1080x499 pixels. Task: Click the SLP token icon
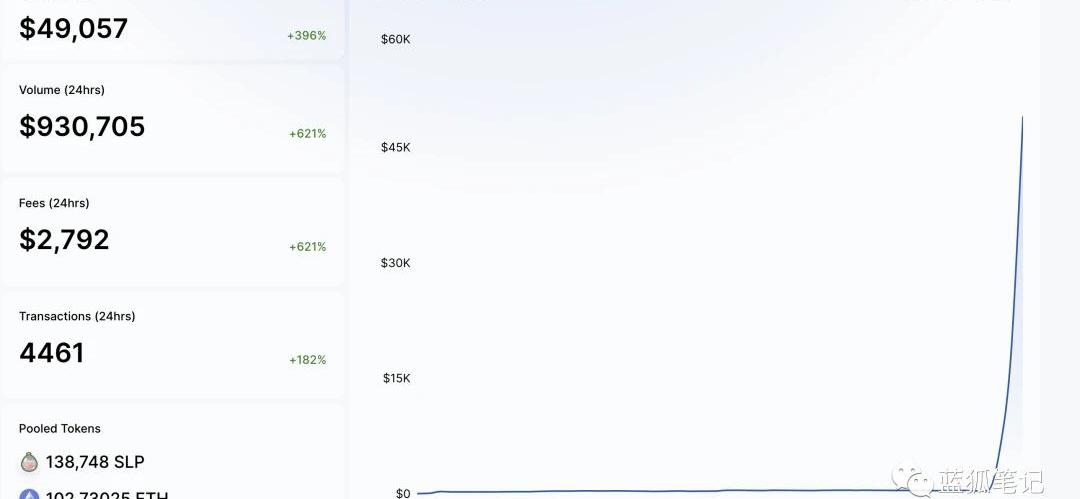point(29,462)
